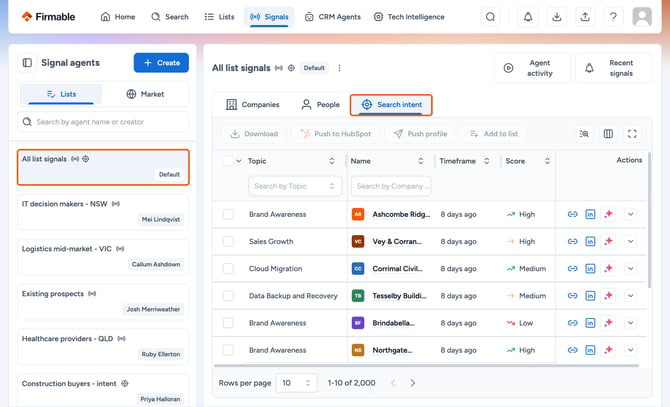Expand actions chevron for Corrimal Civil row

tap(630, 269)
